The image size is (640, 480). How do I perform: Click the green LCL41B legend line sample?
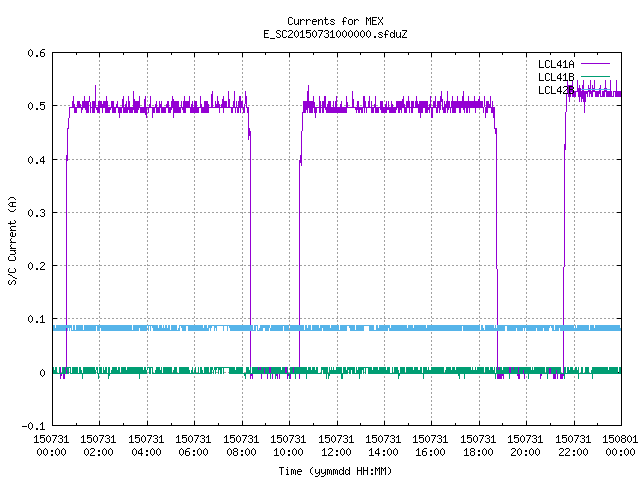tap(595, 77)
